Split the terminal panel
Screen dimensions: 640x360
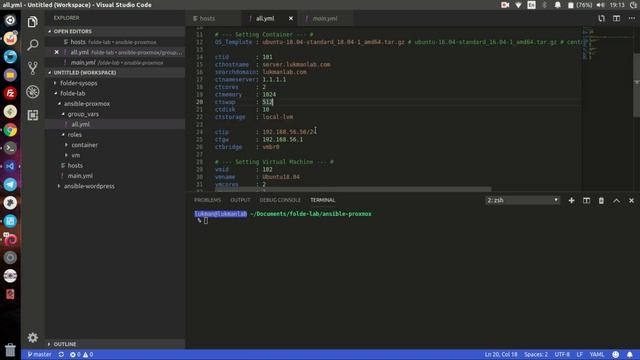click(x=587, y=200)
